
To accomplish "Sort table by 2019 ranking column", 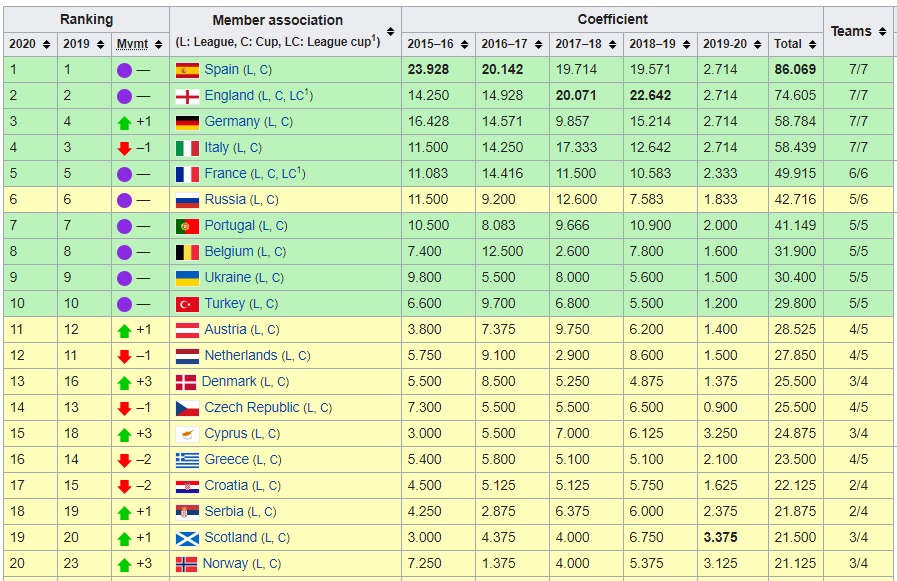I will click(x=100, y=45).
